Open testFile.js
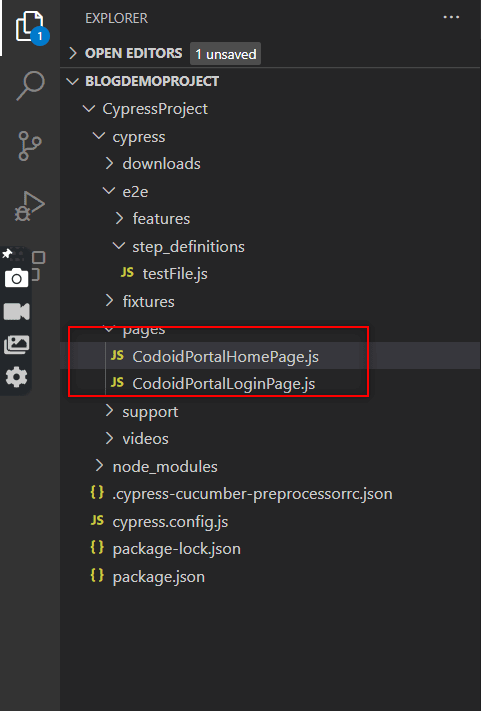Screen dimensions: 481x711 click(x=175, y=274)
